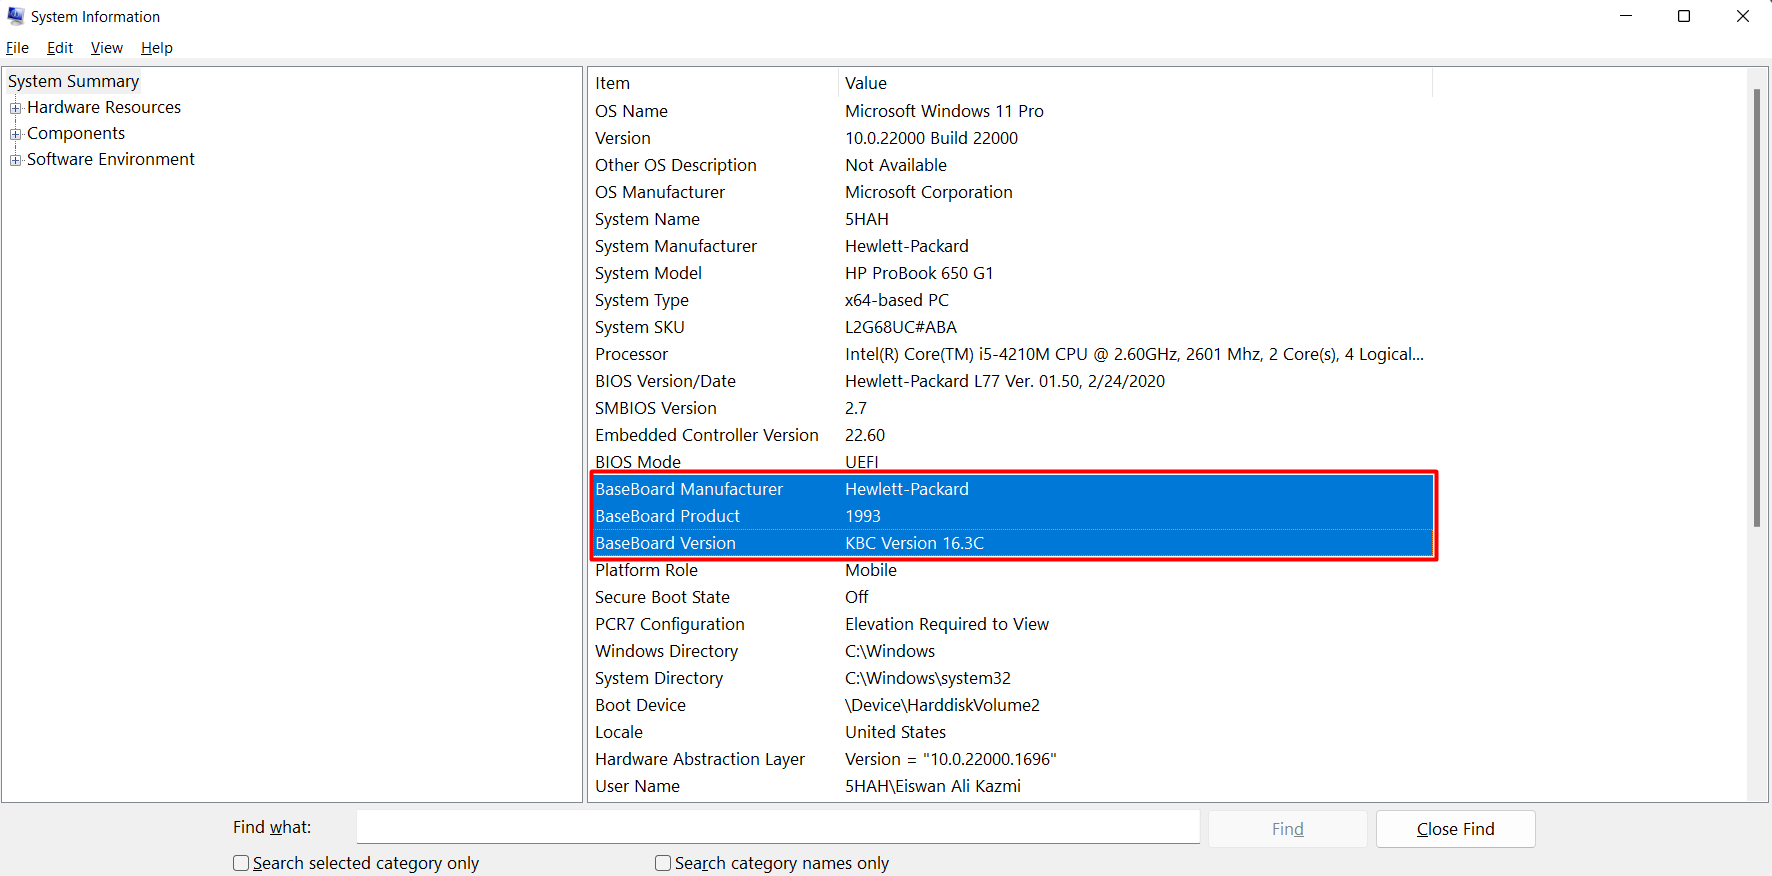Minimize the System Information window

click(1626, 16)
